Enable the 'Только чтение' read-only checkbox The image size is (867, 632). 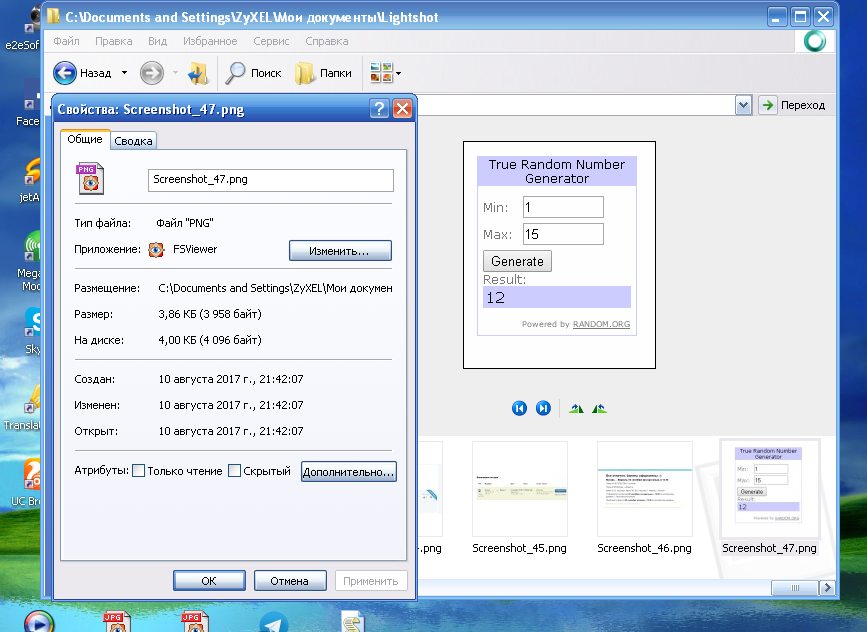click(139, 471)
